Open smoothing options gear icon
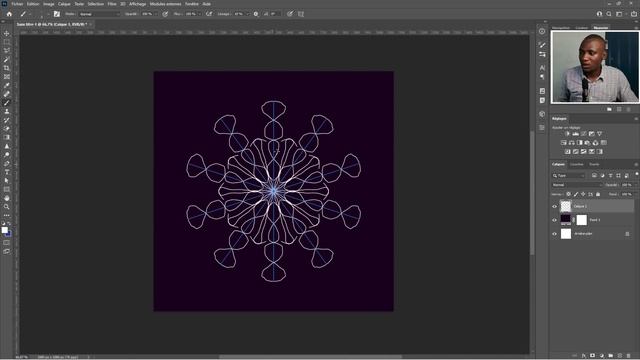Screen dimensions: 640x360 click(x=256, y=14)
